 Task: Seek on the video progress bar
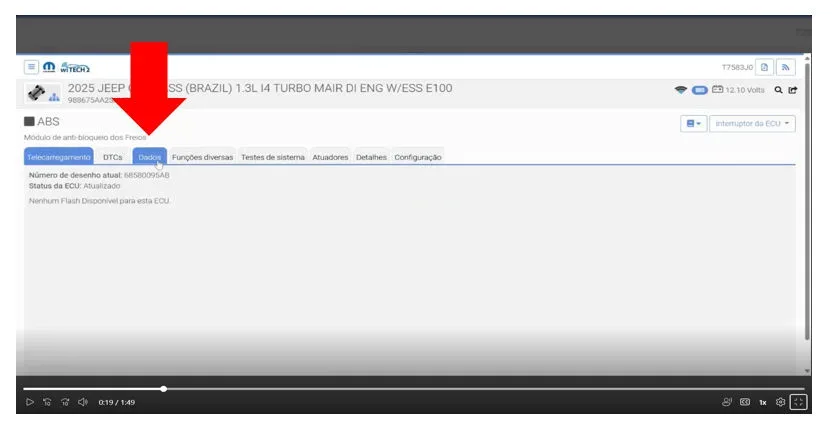pyautogui.click(x=414, y=389)
